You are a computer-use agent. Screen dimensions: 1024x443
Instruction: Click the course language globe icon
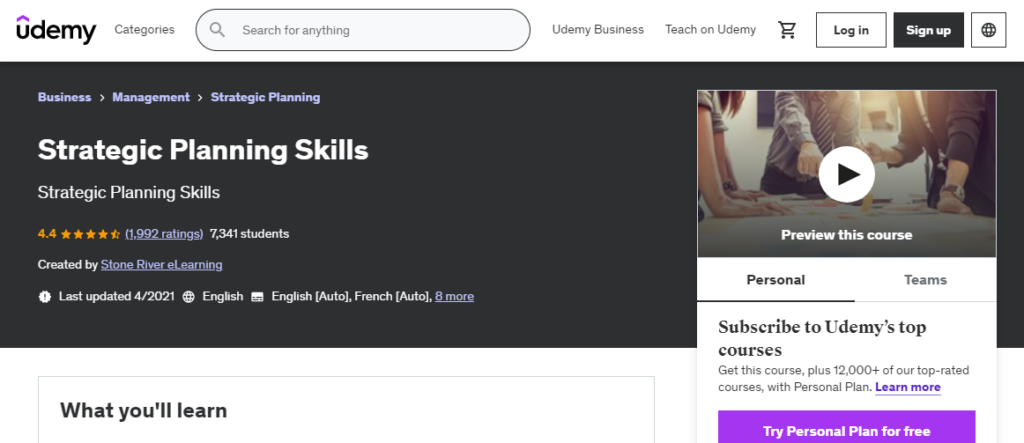pyautogui.click(x=189, y=297)
